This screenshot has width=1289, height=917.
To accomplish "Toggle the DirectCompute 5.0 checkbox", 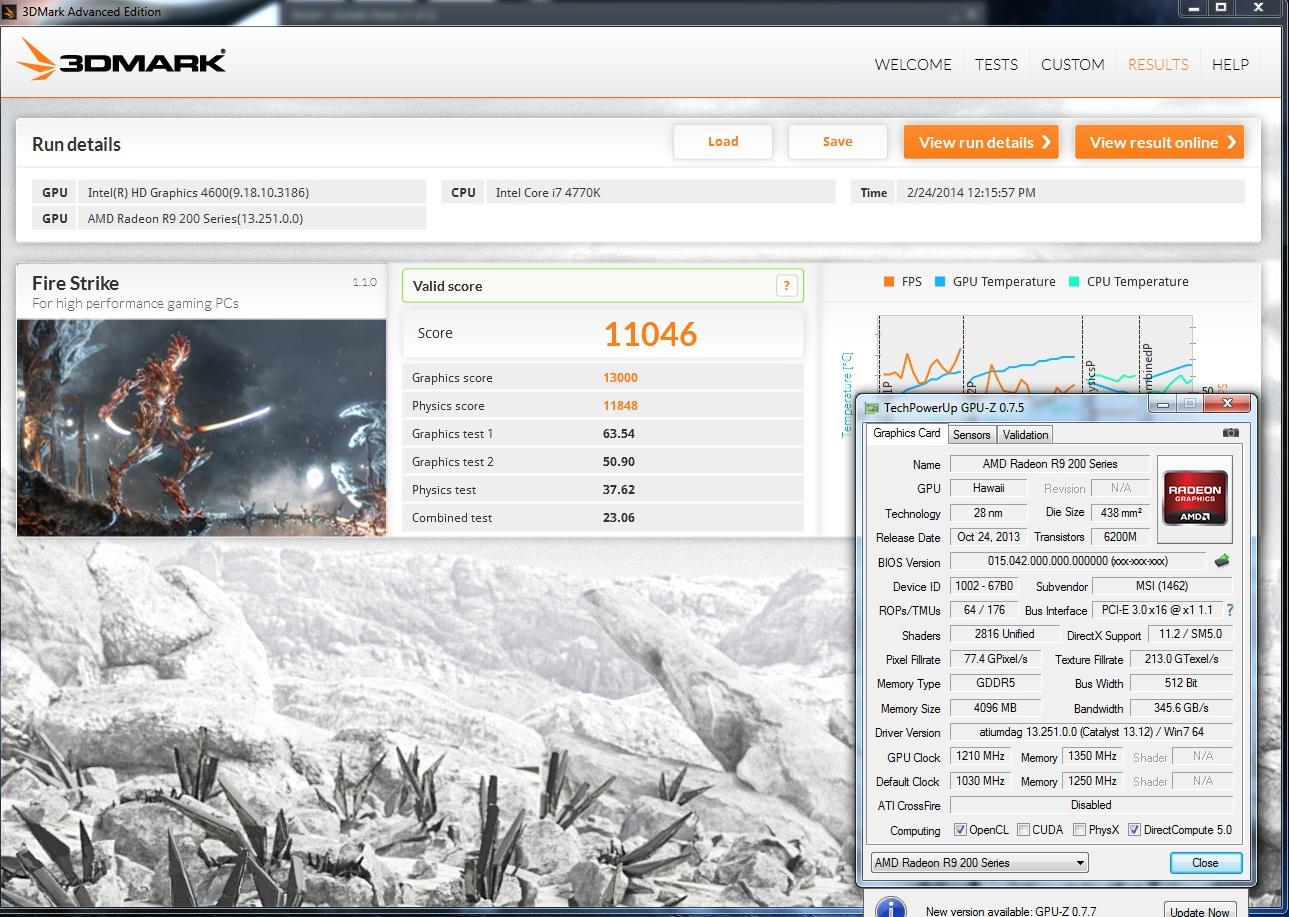I will click(x=1134, y=829).
